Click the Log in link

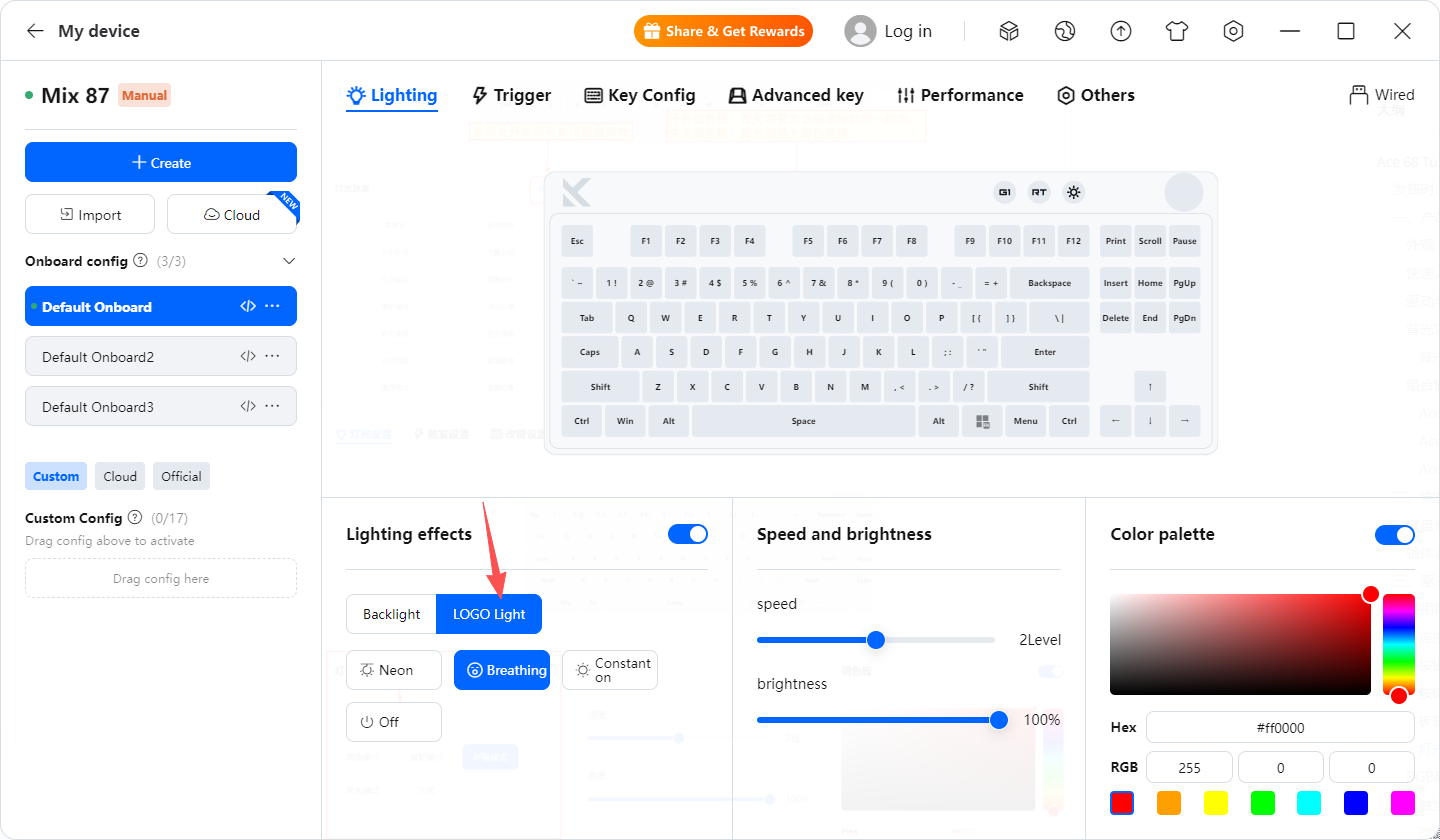pyautogui.click(x=908, y=31)
